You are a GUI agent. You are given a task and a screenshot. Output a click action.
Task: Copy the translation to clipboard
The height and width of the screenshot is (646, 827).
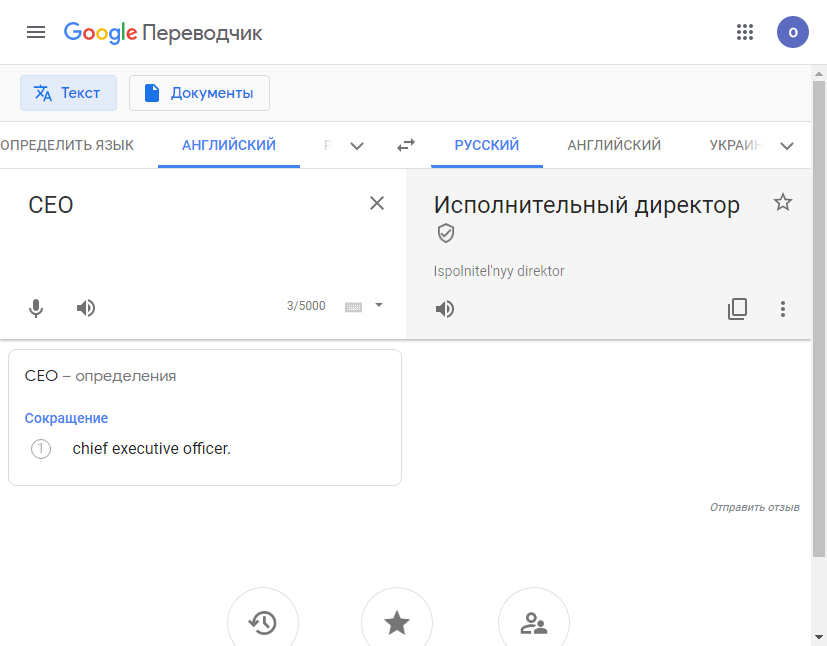coord(737,309)
